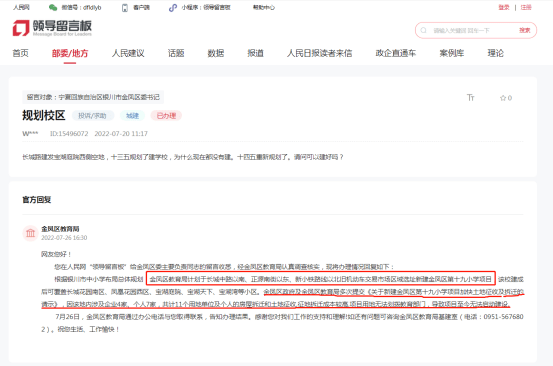This screenshot has height=366, width=553.
Task: Click the 帮助中心 help link
Action: tap(264, 7)
